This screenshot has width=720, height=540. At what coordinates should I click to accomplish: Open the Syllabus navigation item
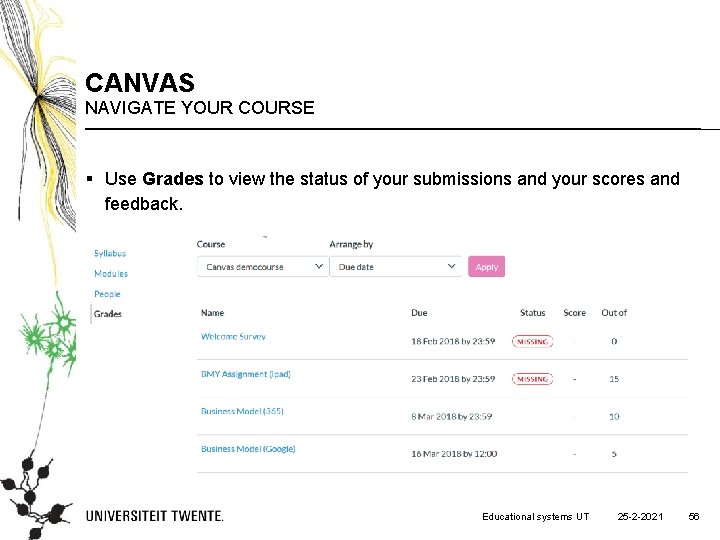point(110,253)
